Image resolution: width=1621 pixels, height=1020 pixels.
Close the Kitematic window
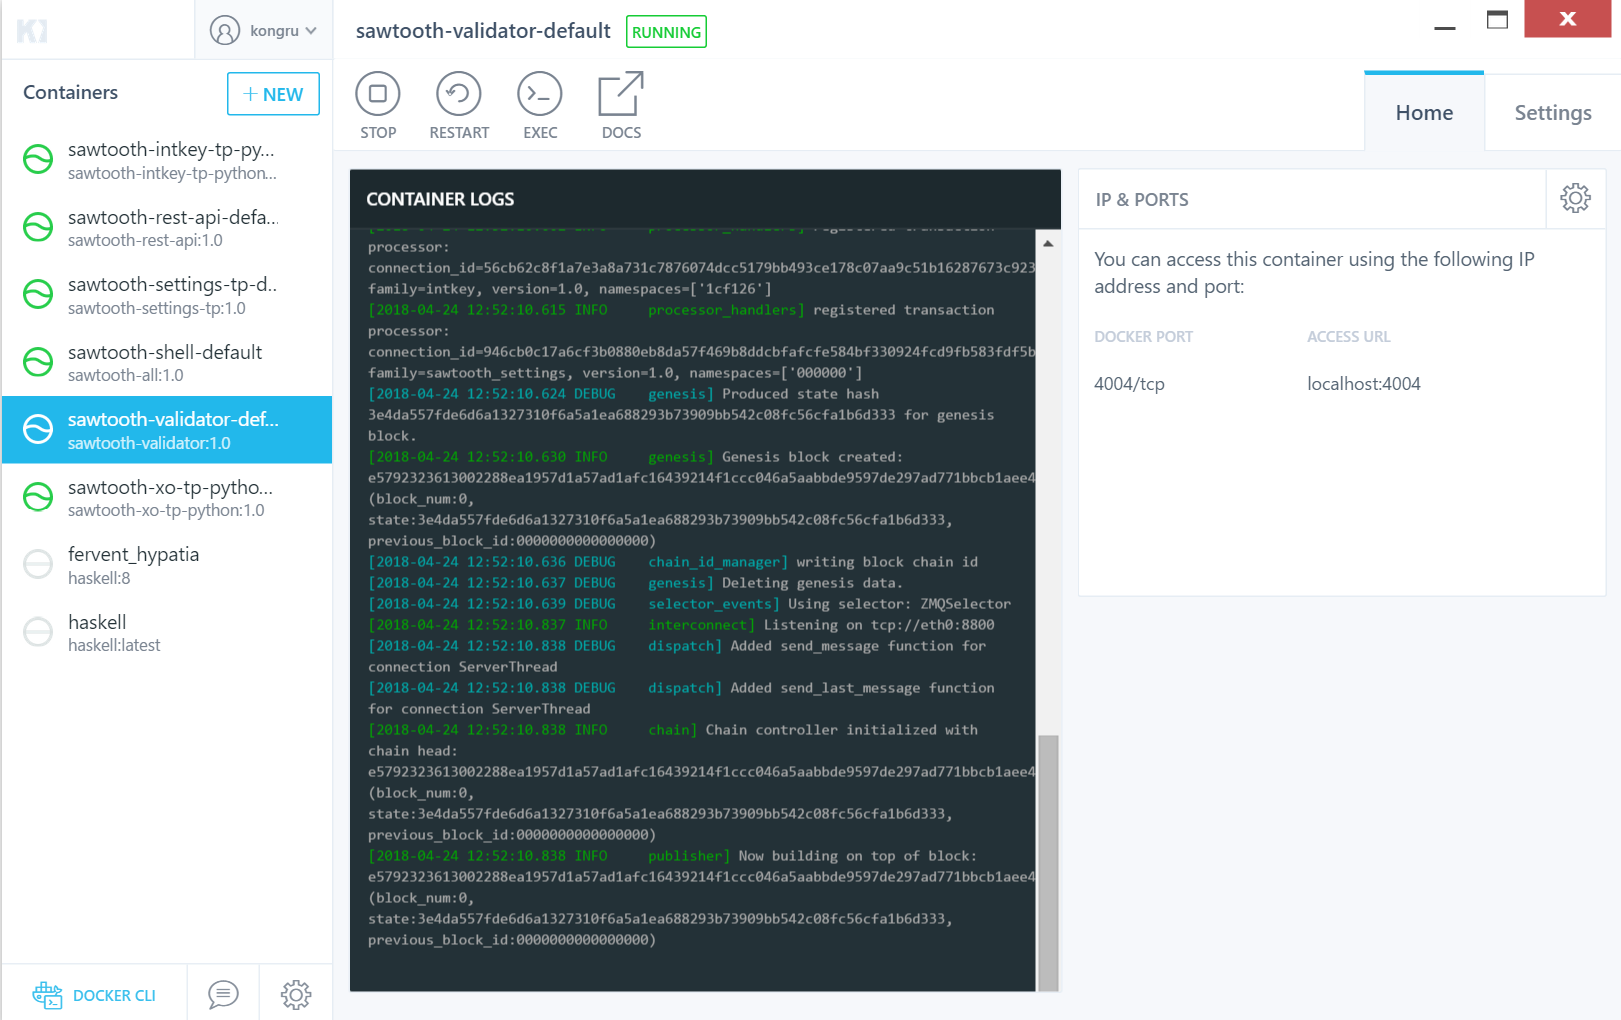coord(1567,19)
